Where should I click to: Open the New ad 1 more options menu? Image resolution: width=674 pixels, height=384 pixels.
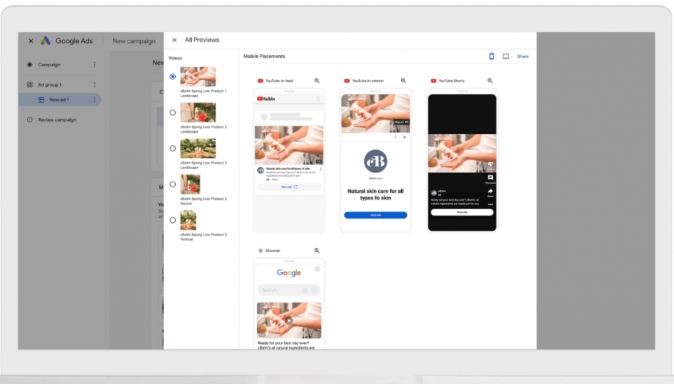click(x=95, y=100)
